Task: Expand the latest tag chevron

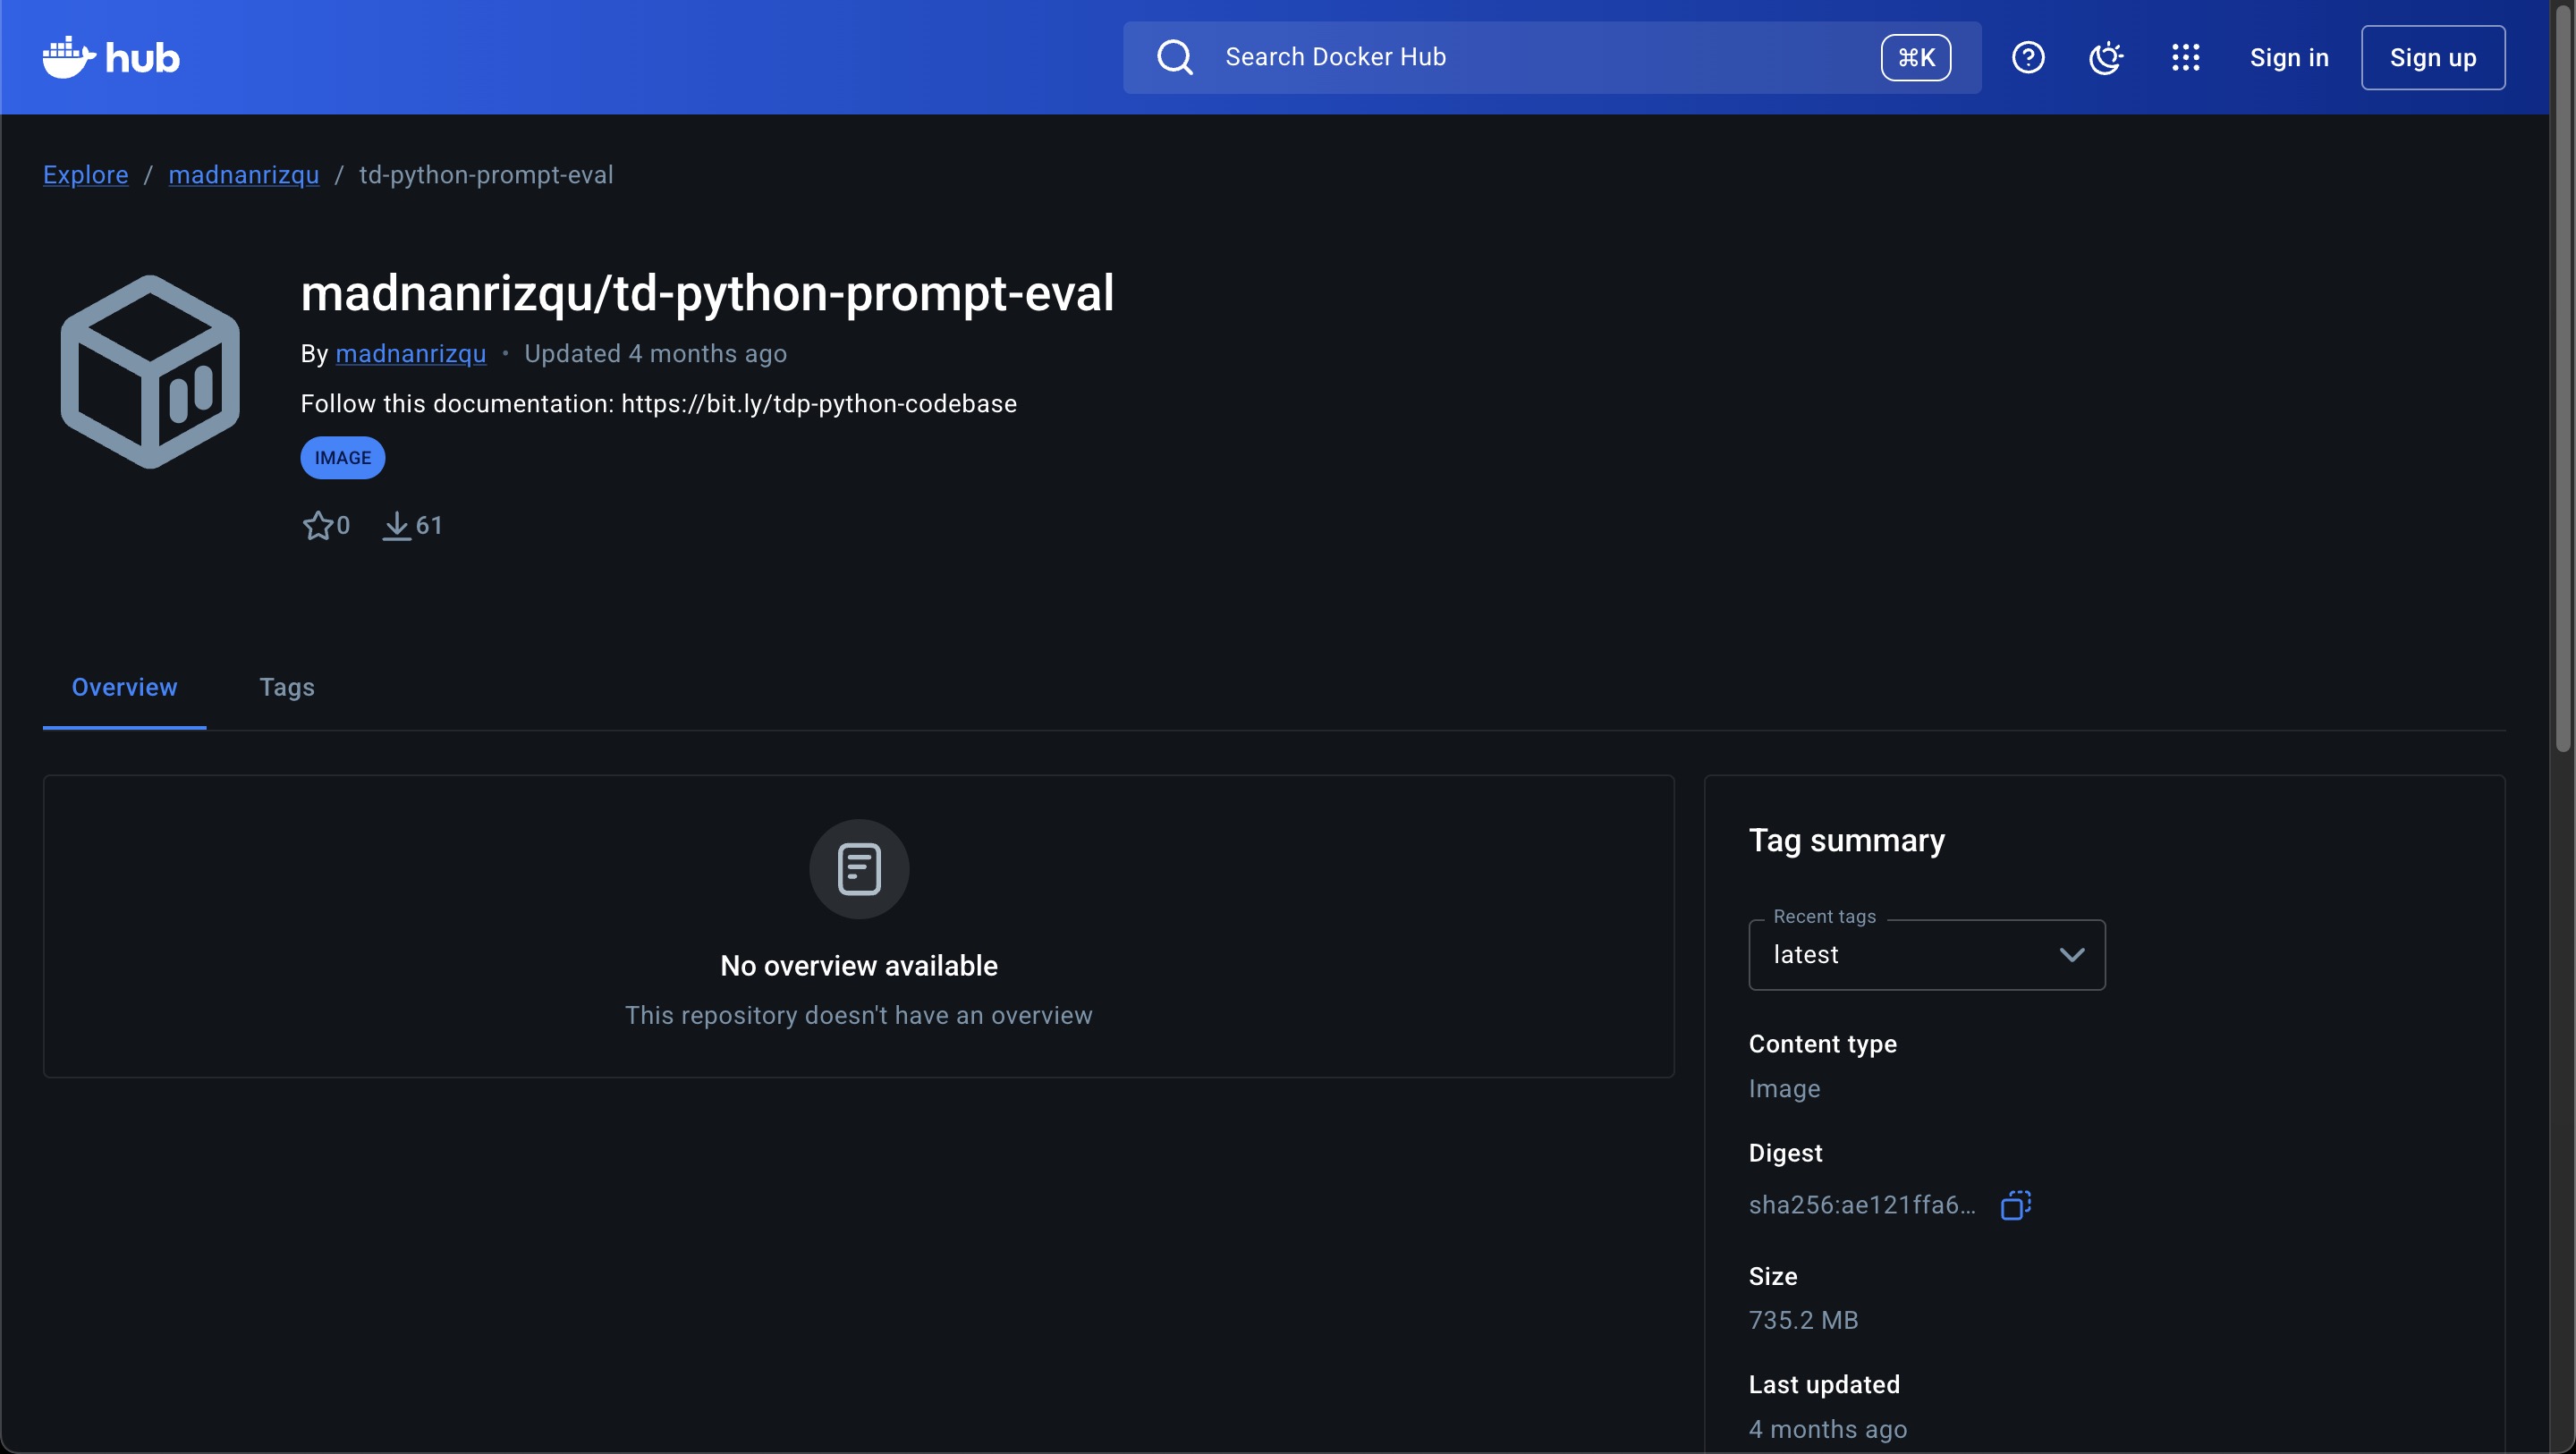Action: (x=2072, y=954)
